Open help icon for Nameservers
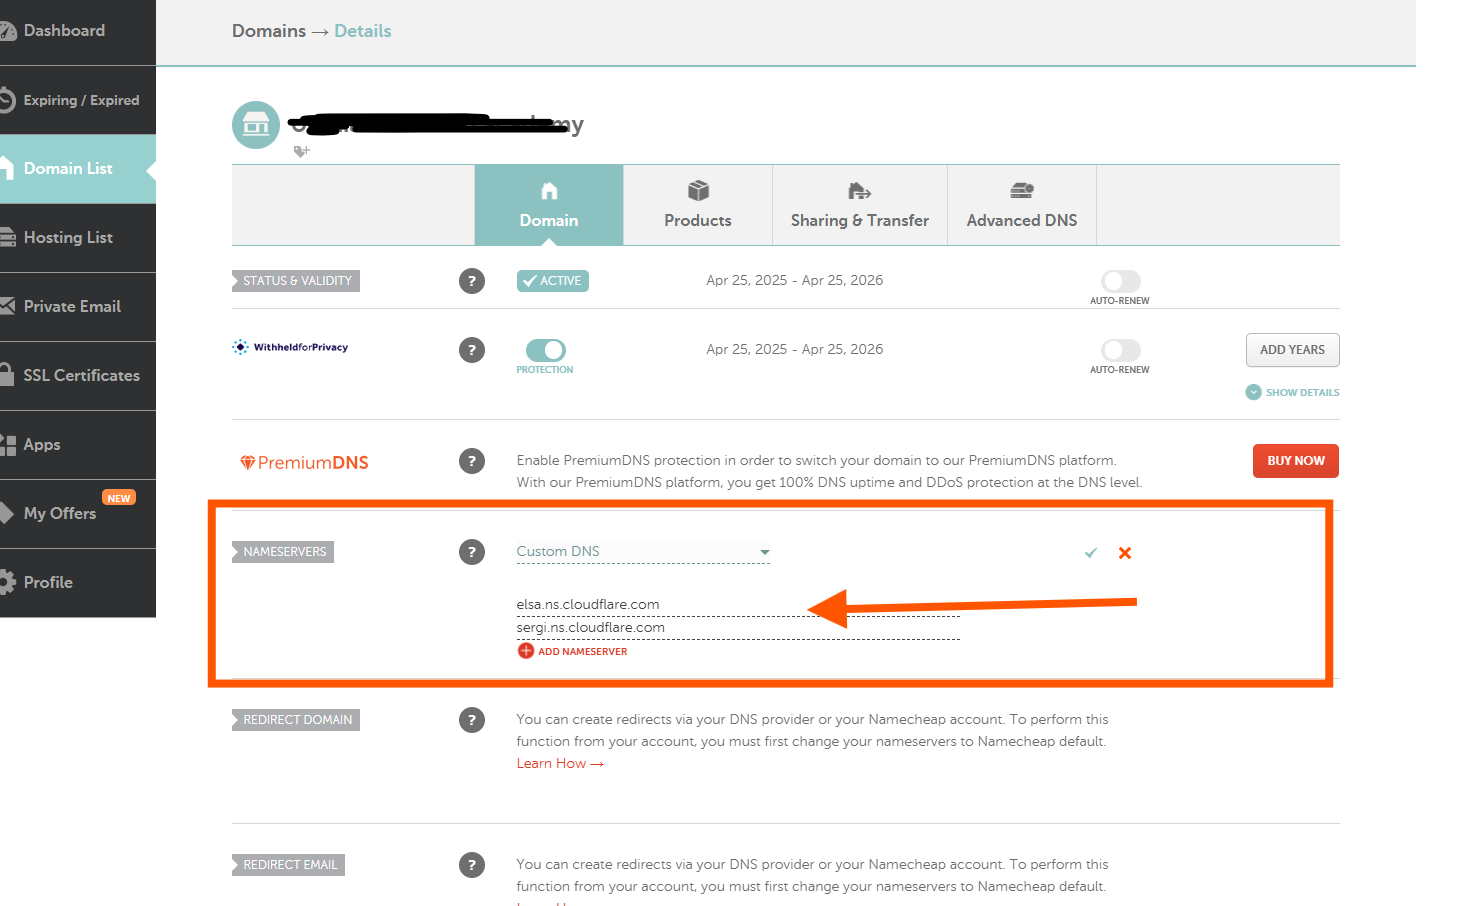This screenshot has width=1466, height=906. tap(472, 552)
